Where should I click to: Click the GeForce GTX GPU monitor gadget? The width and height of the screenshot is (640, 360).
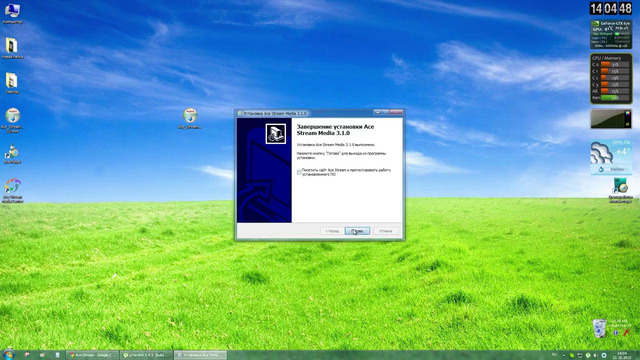[x=611, y=34]
